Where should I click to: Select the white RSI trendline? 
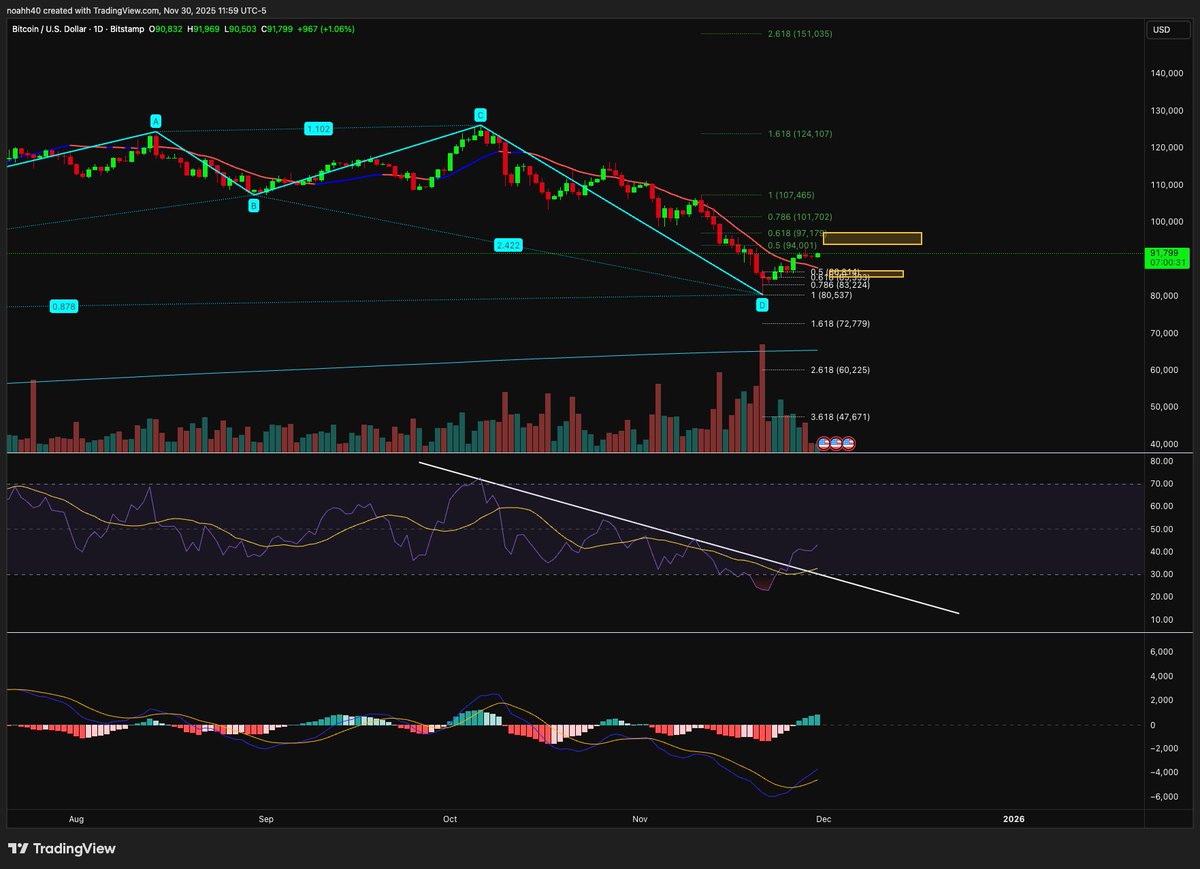(x=688, y=537)
